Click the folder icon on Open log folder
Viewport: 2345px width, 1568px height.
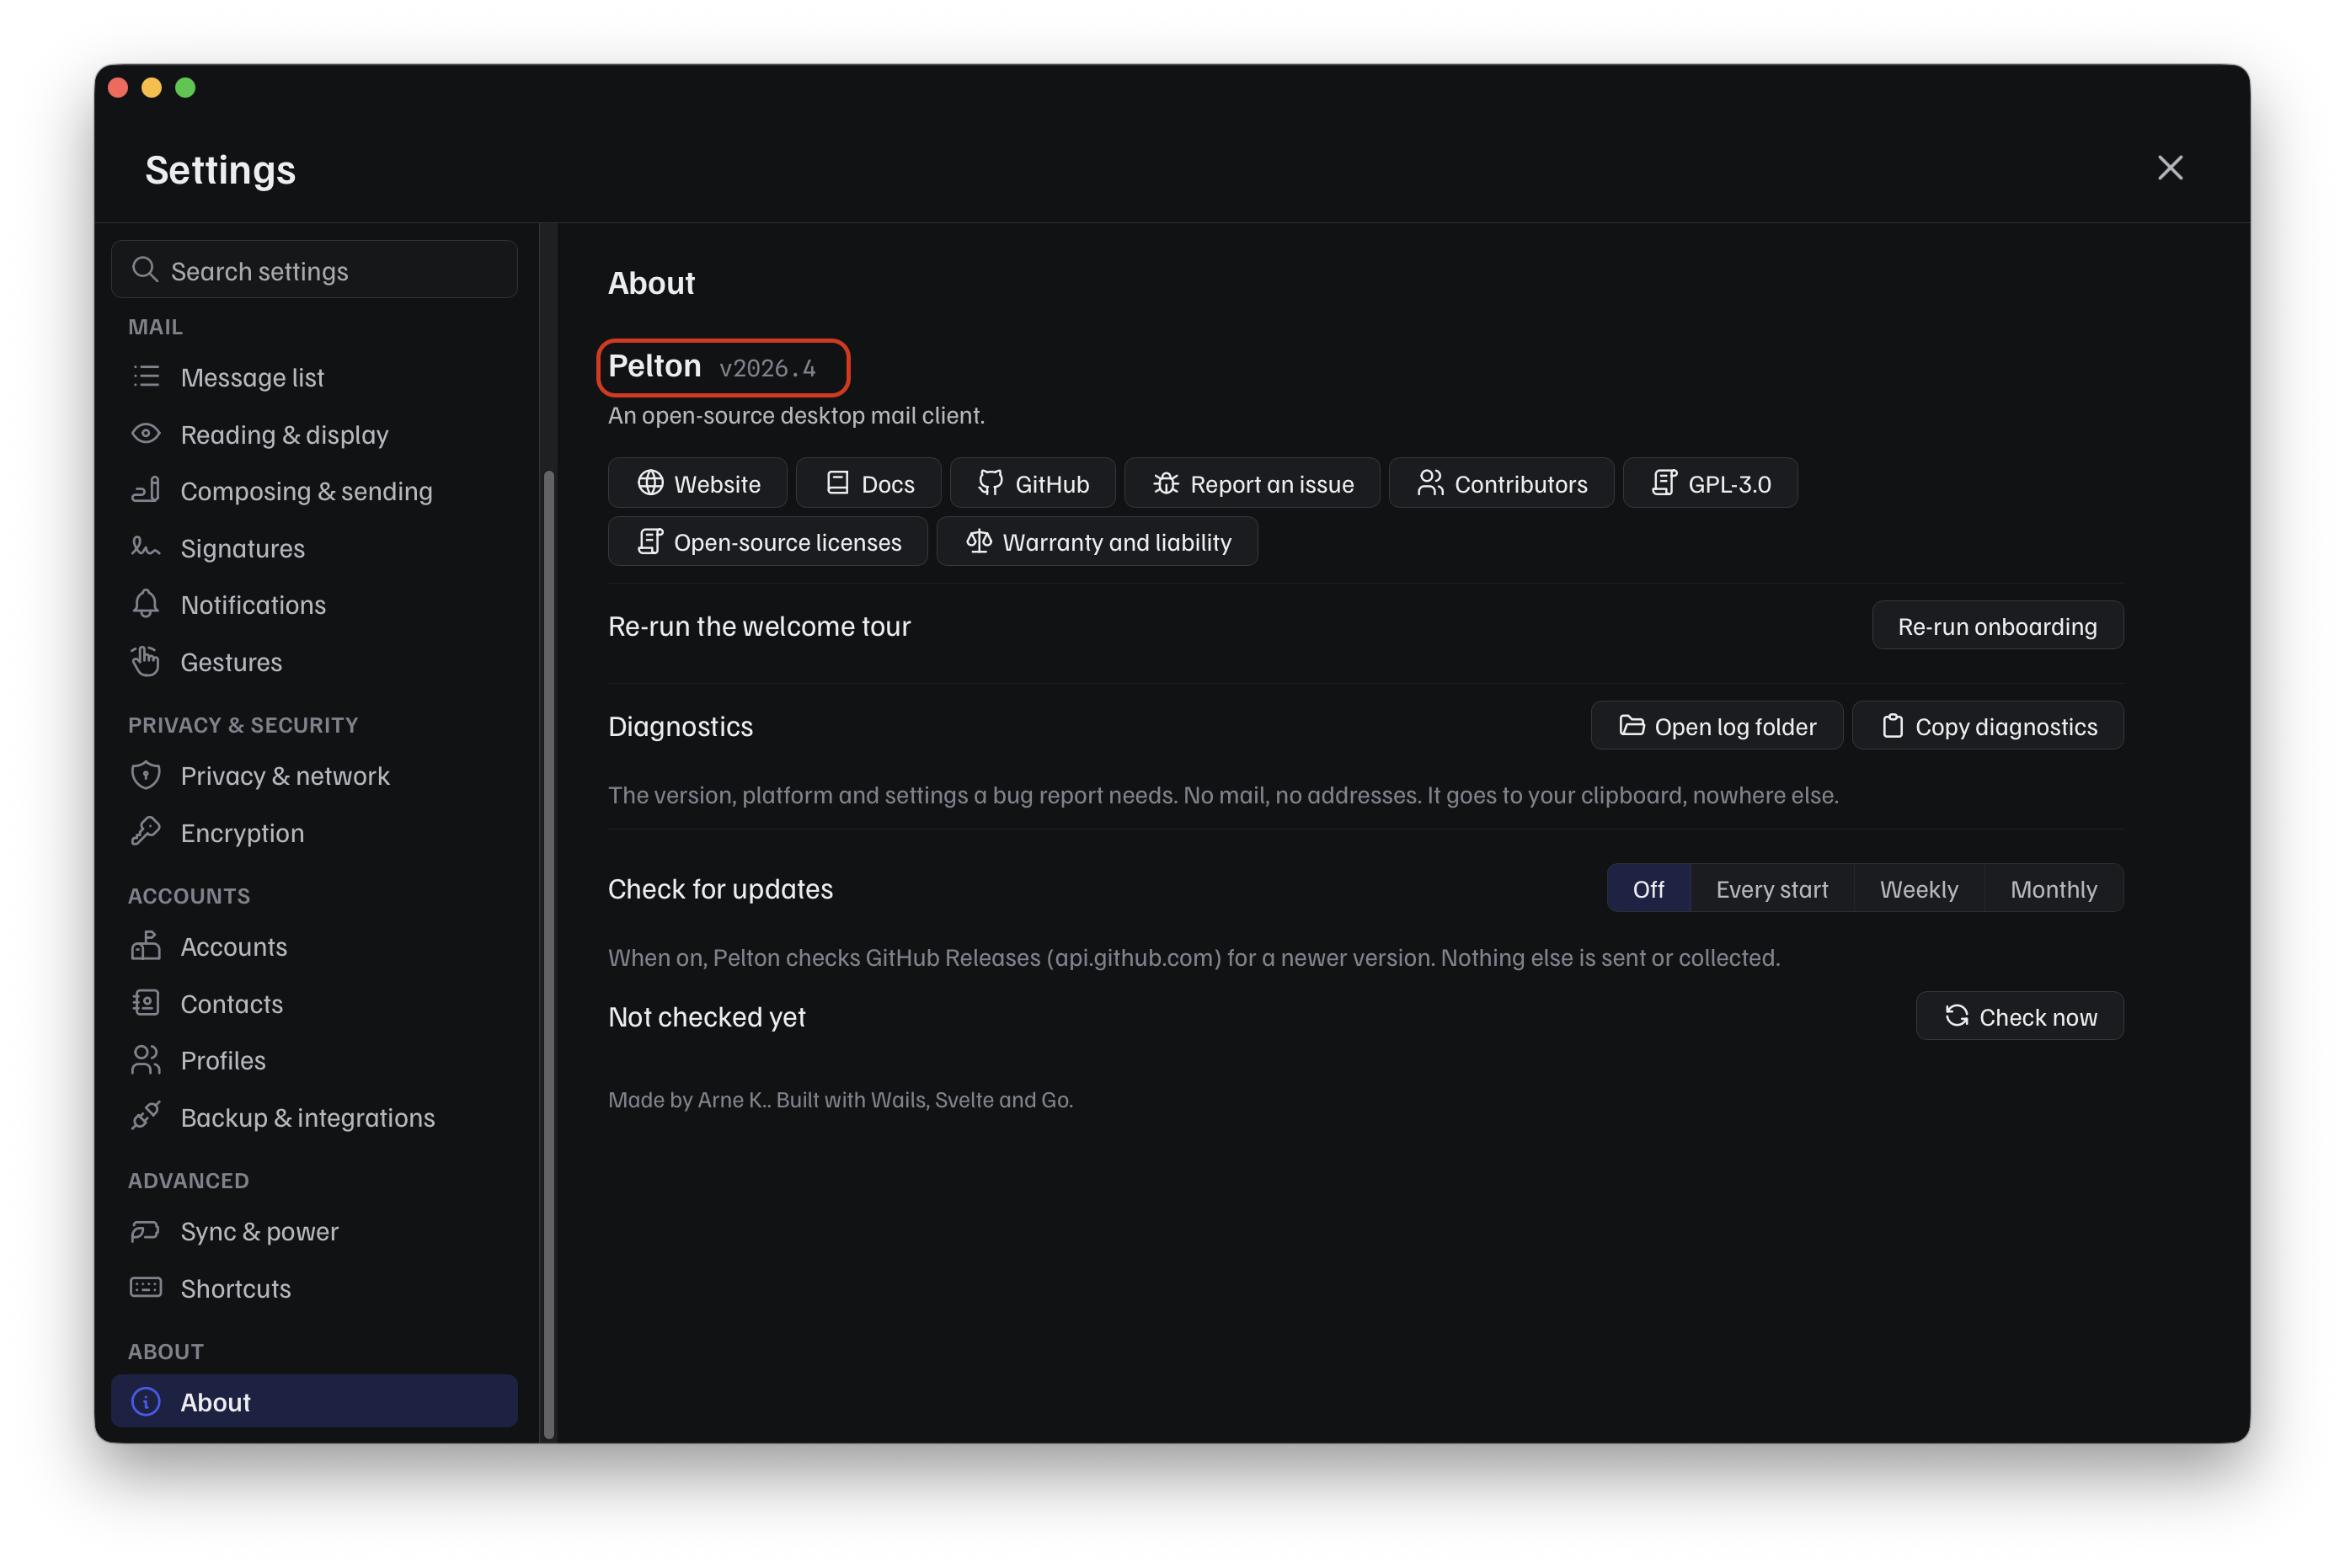pos(1633,726)
